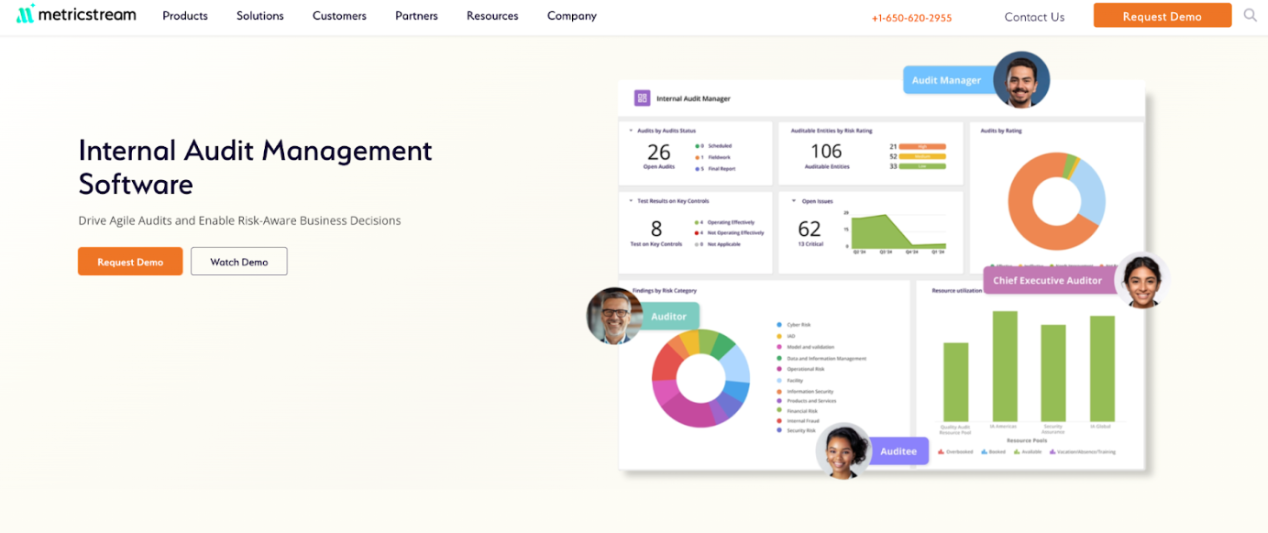
Task: Click the phone number +1-650-620-2955
Action: pyautogui.click(x=911, y=18)
